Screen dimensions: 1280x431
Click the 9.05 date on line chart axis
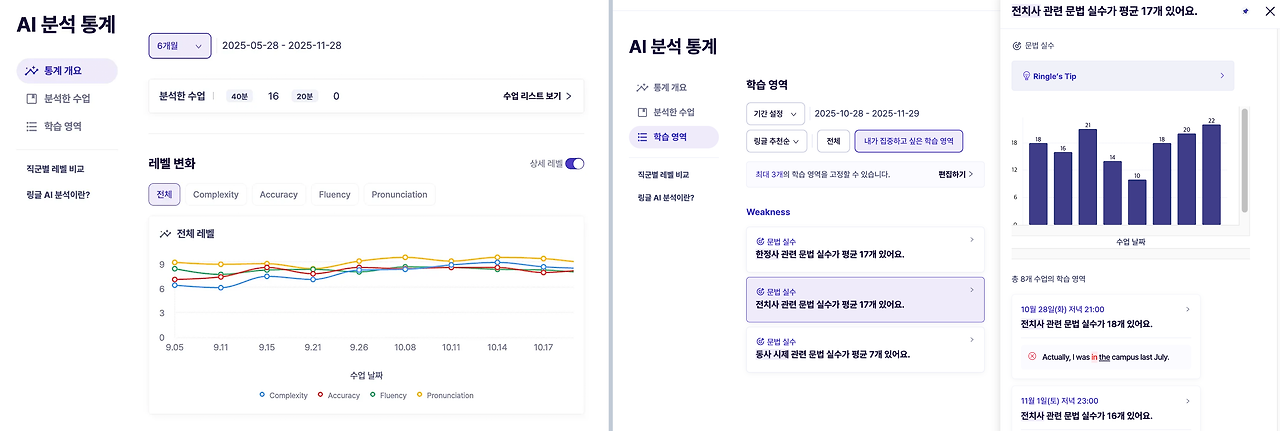click(174, 348)
